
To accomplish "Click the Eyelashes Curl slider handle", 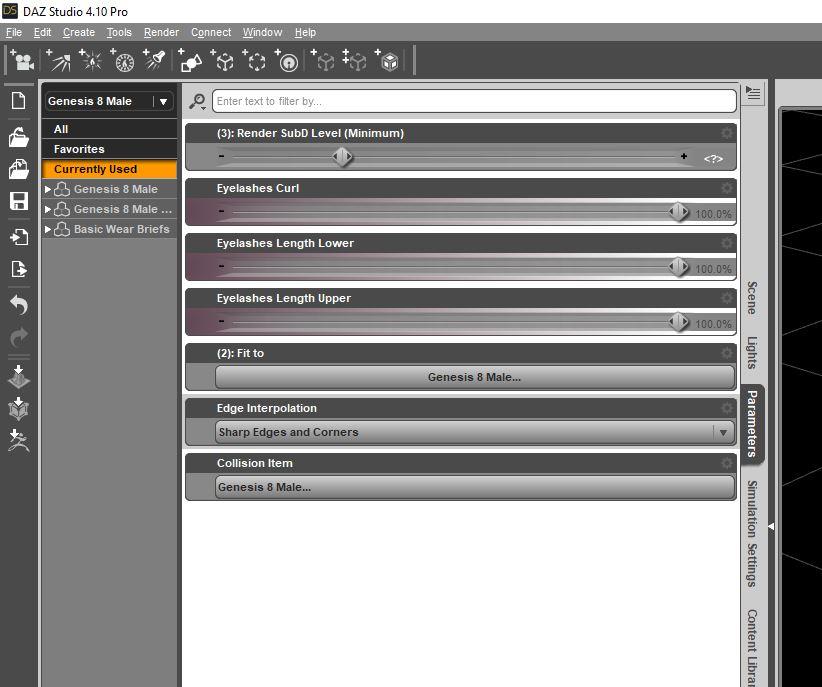I will click(x=678, y=211).
